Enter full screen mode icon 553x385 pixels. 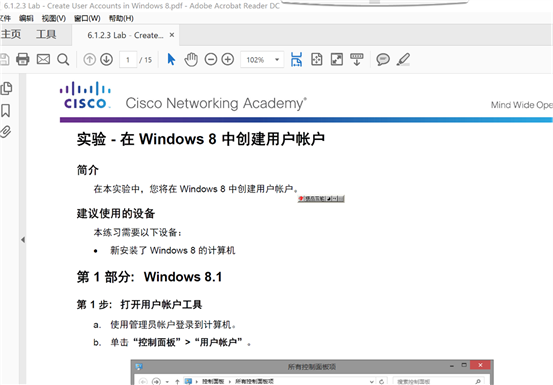337,59
